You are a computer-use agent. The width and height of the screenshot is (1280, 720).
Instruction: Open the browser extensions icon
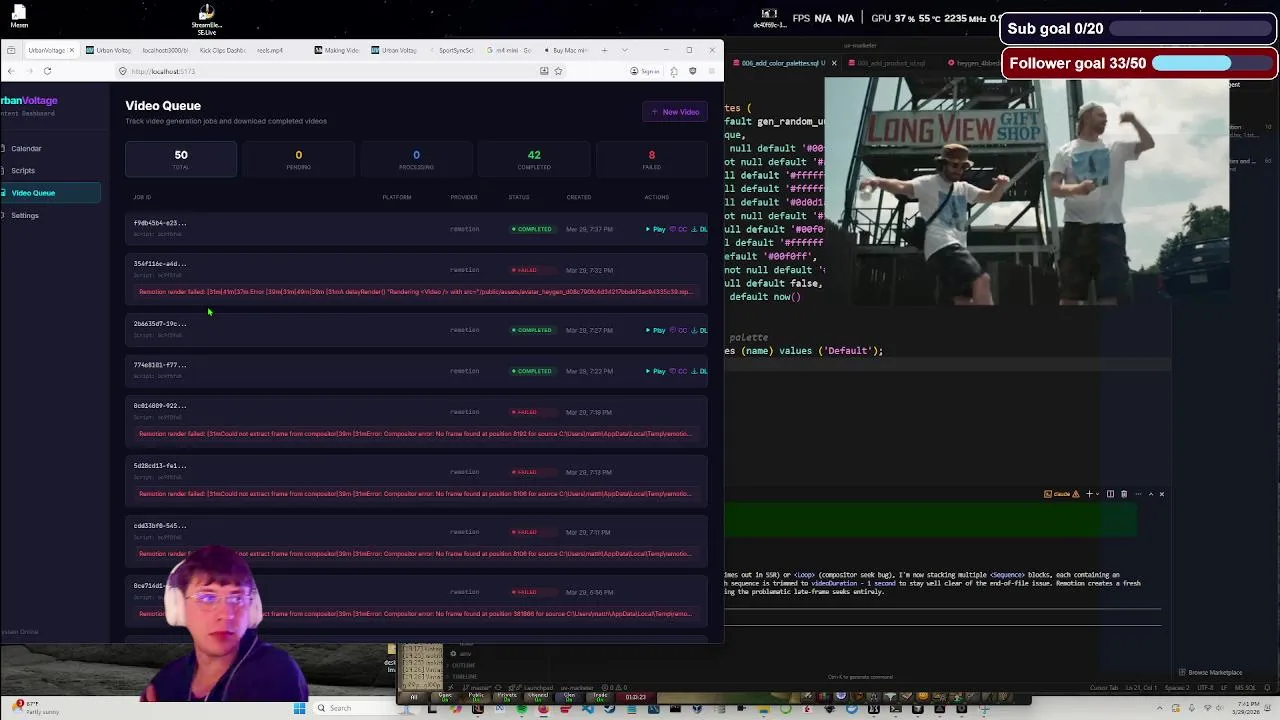coord(674,71)
